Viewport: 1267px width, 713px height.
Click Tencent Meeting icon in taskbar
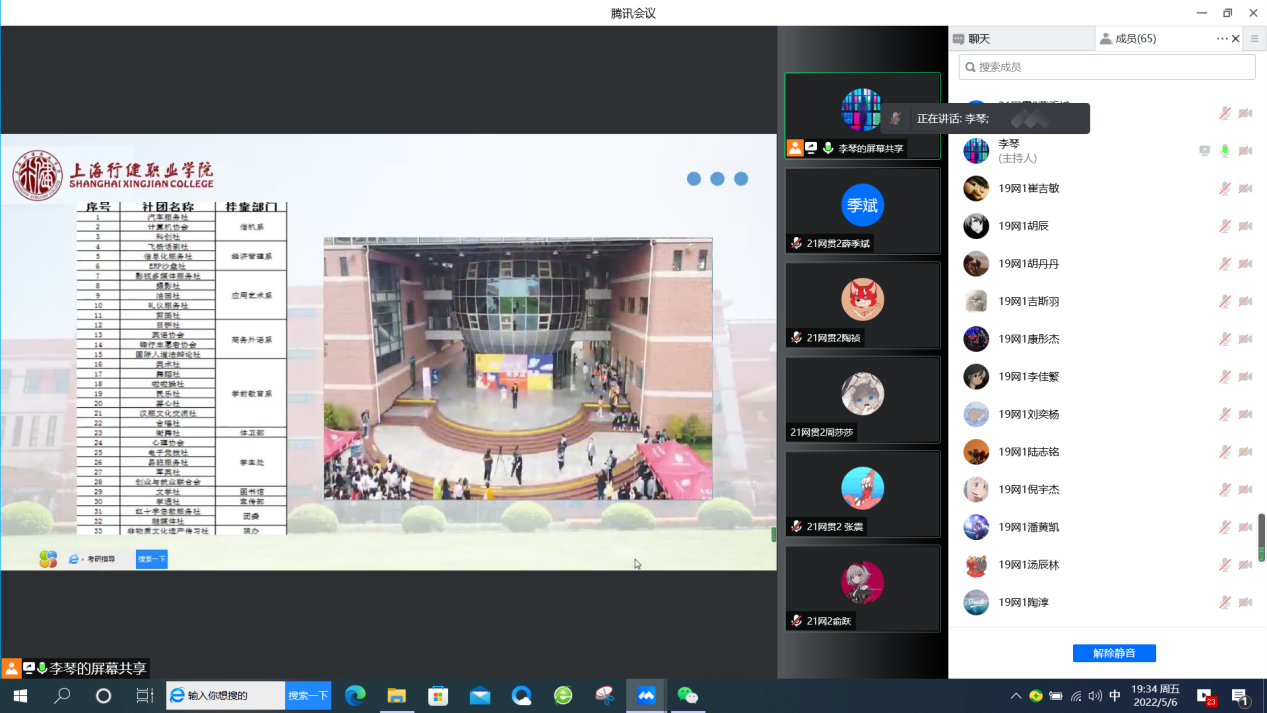(646, 696)
